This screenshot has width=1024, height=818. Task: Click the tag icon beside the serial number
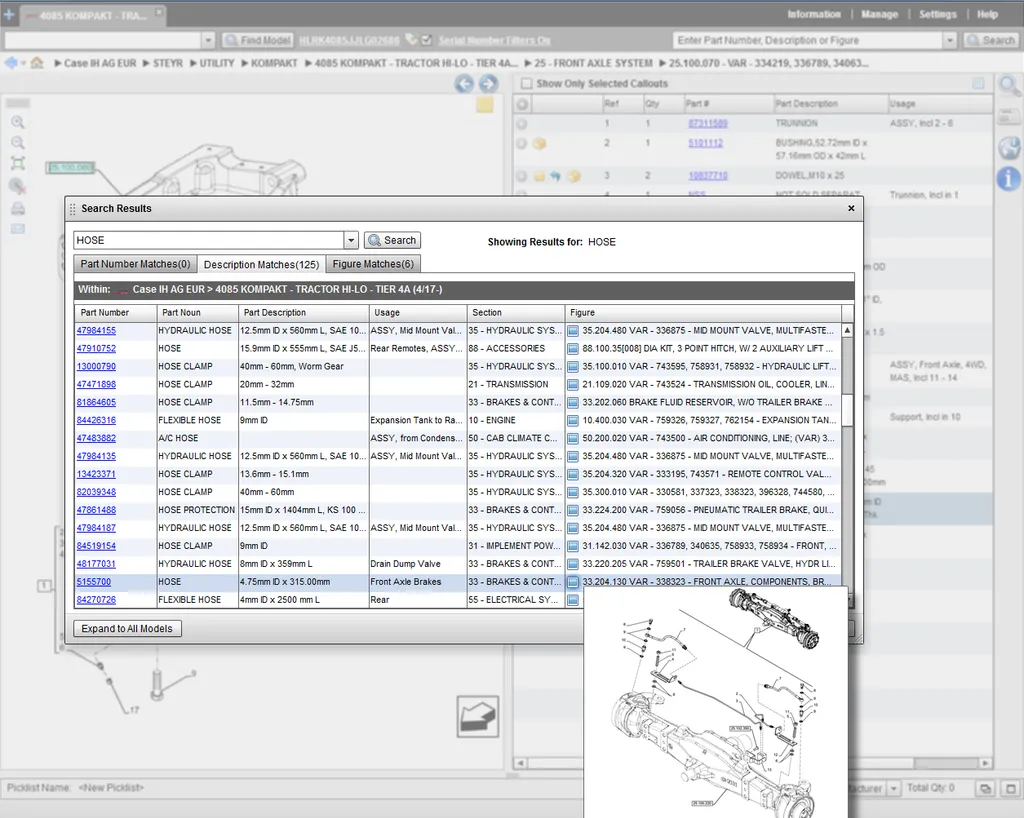[x=411, y=40]
